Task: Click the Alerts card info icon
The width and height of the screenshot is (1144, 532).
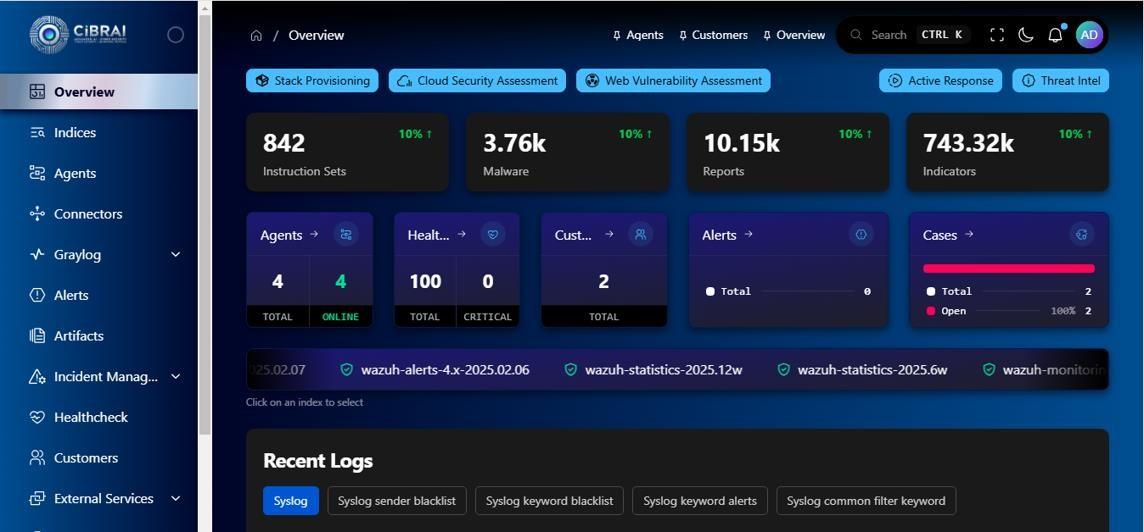Action: point(860,234)
